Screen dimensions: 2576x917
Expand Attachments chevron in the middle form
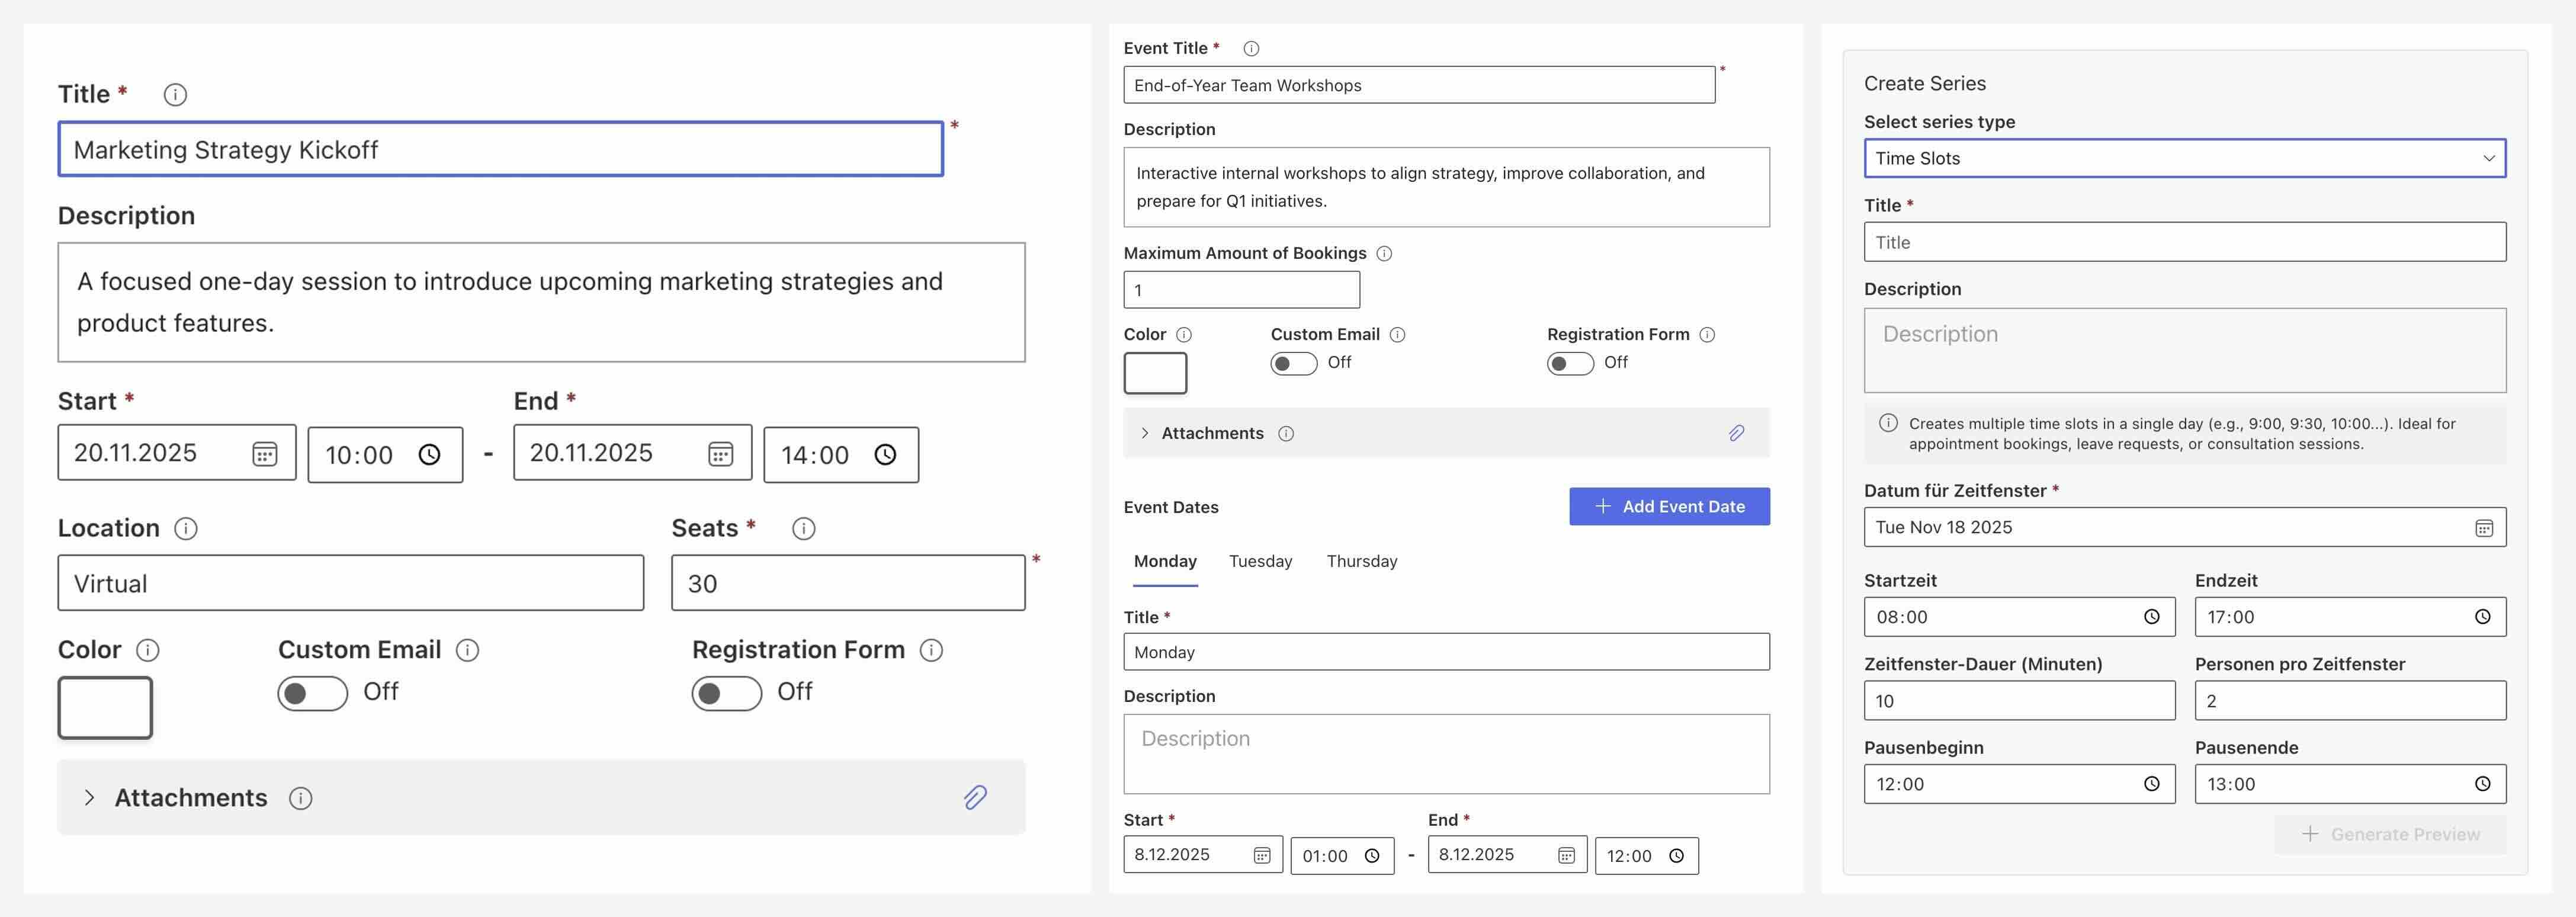click(x=1145, y=433)
